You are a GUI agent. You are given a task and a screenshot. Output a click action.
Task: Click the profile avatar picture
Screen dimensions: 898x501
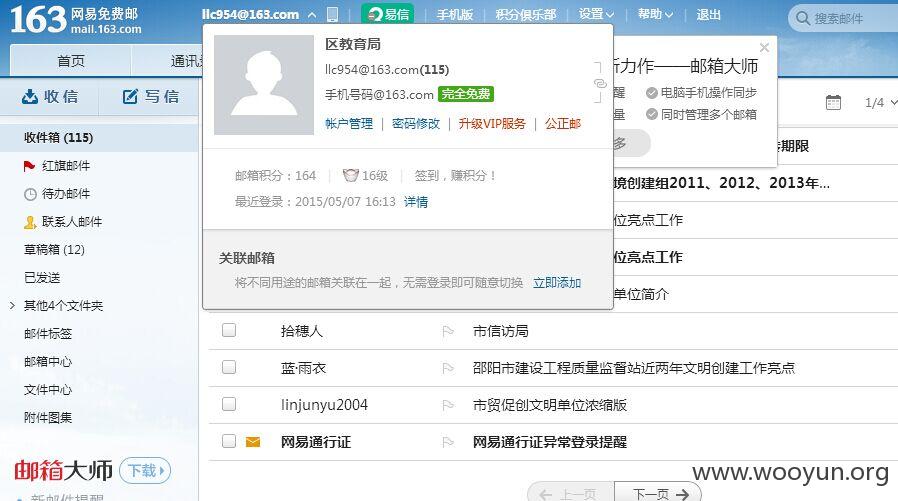263,85
